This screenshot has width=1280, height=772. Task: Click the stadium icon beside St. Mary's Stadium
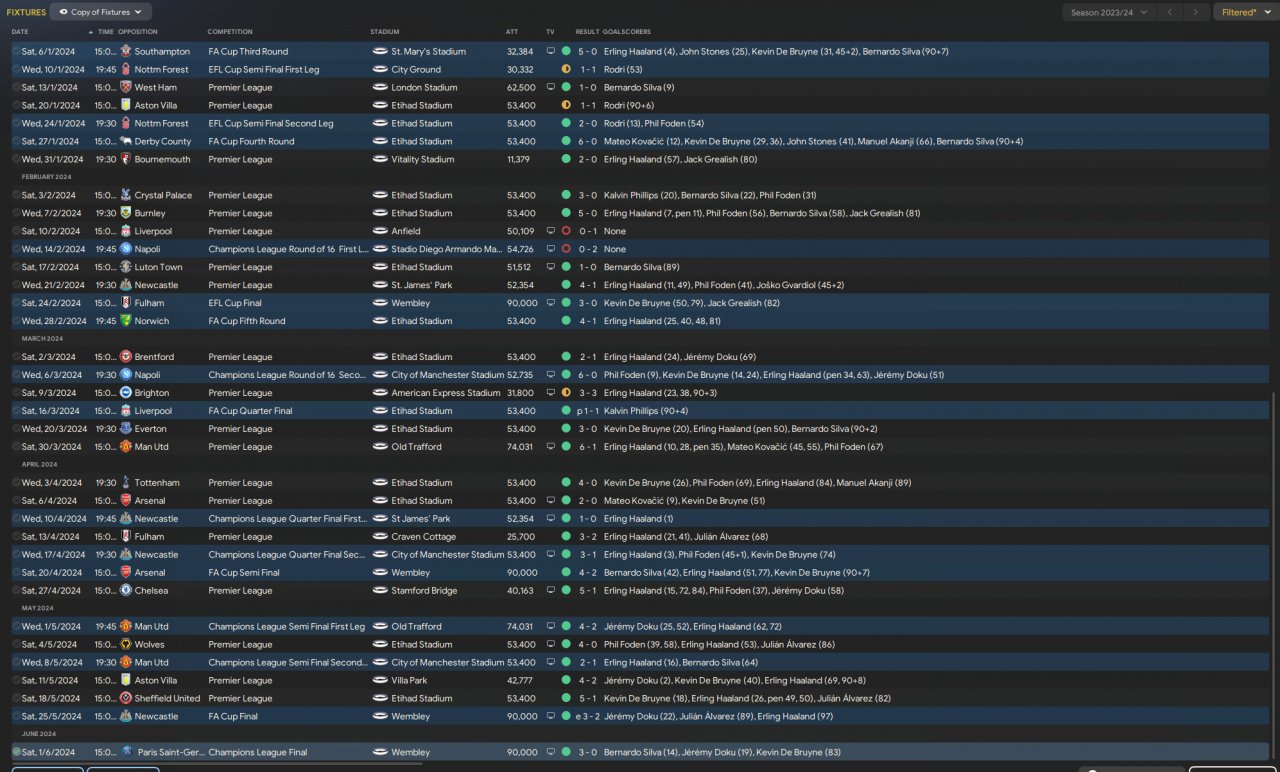pyautogui.click(x=380, y=51)
